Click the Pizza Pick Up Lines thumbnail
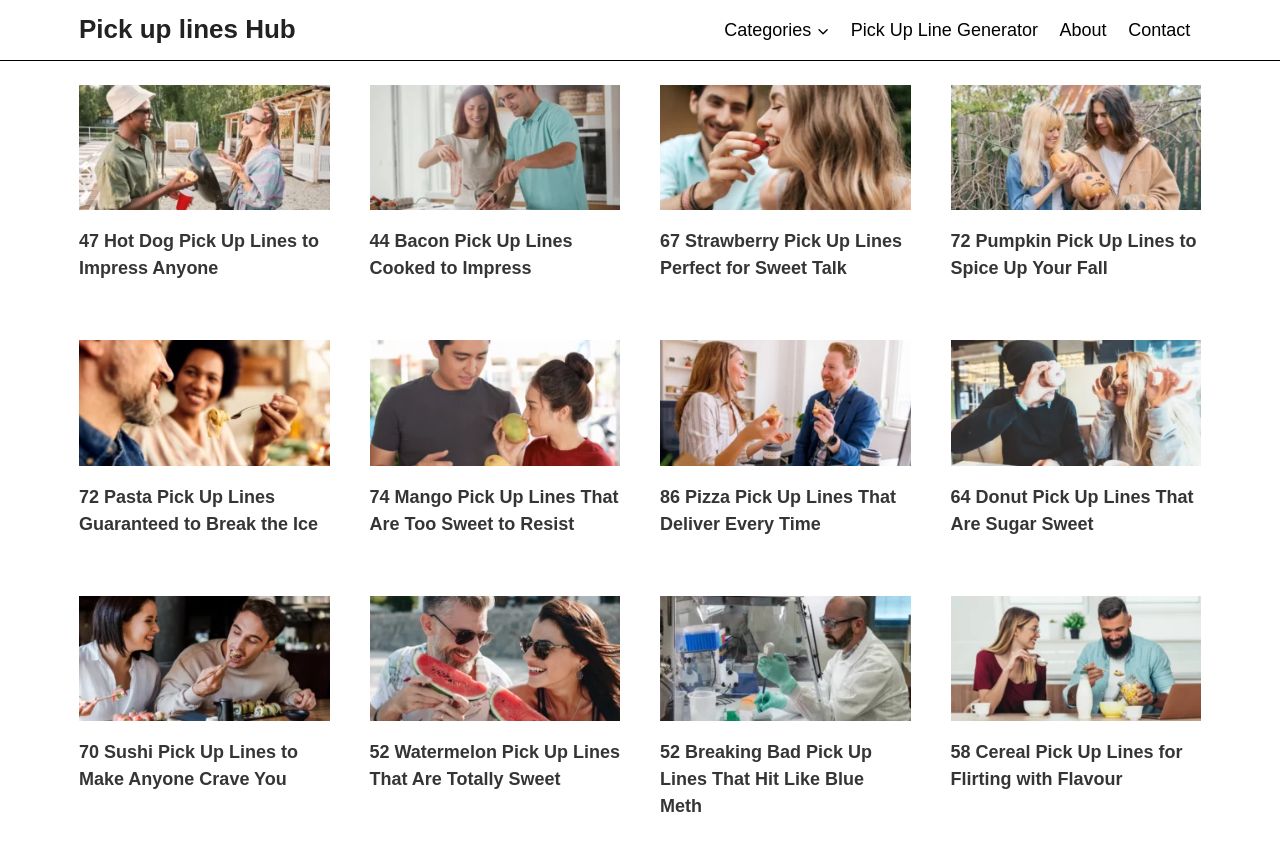Screen dimensions: 1280x853 click(785, 403)
